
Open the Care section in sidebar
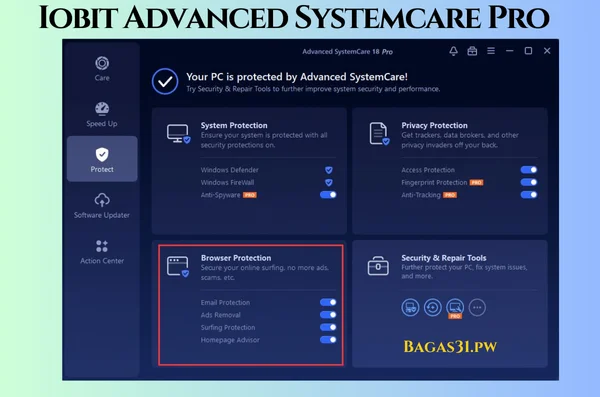point(102,69)
